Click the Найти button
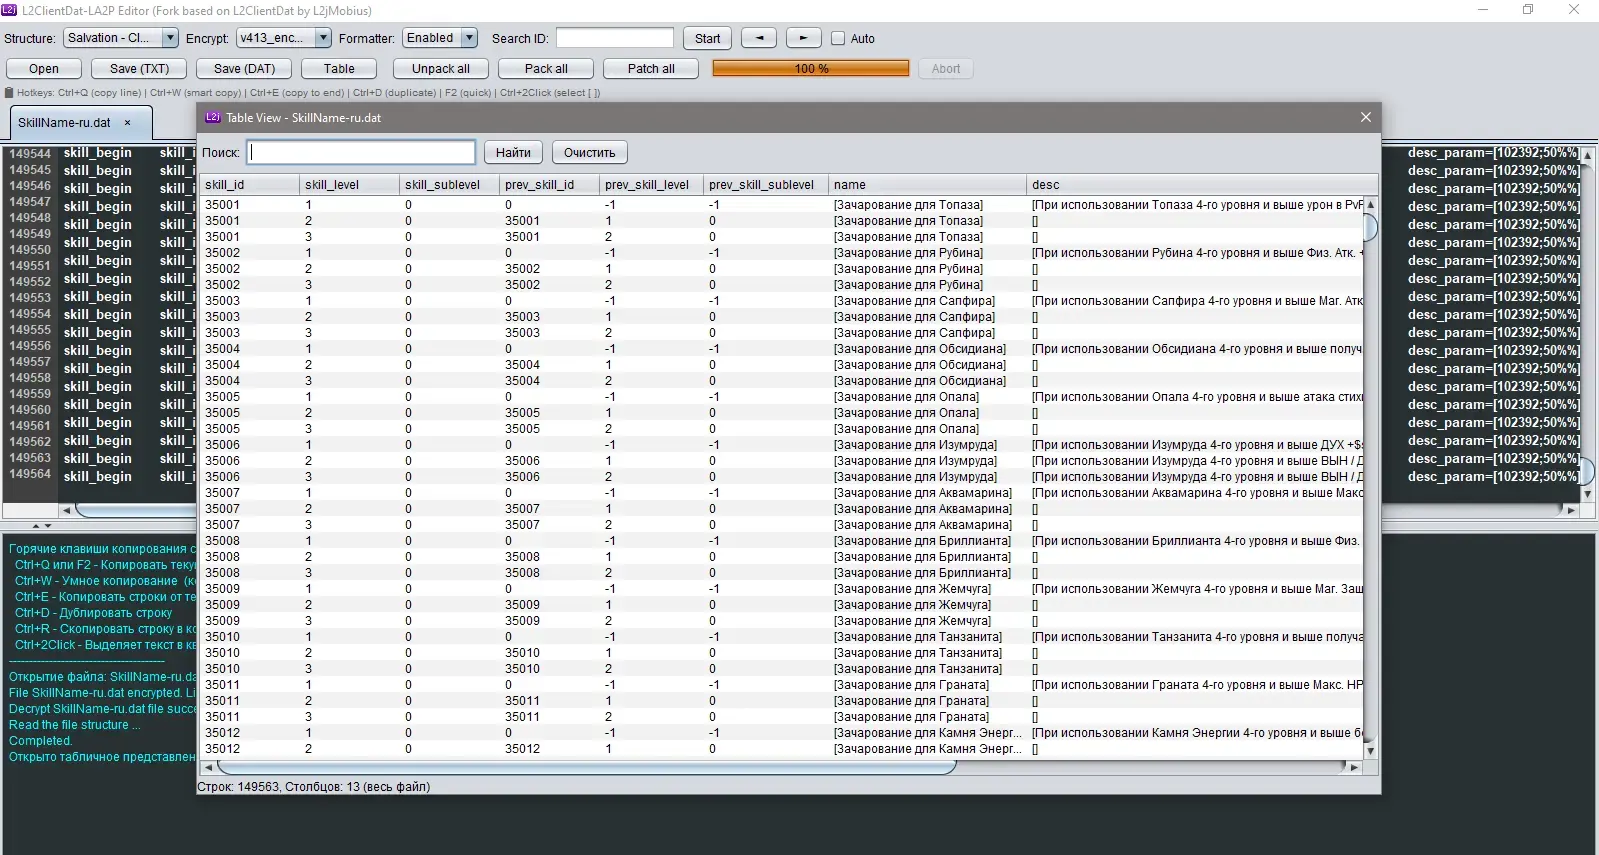The width and height of the screenshot is (1599, 855). click(x=513, y=152)
